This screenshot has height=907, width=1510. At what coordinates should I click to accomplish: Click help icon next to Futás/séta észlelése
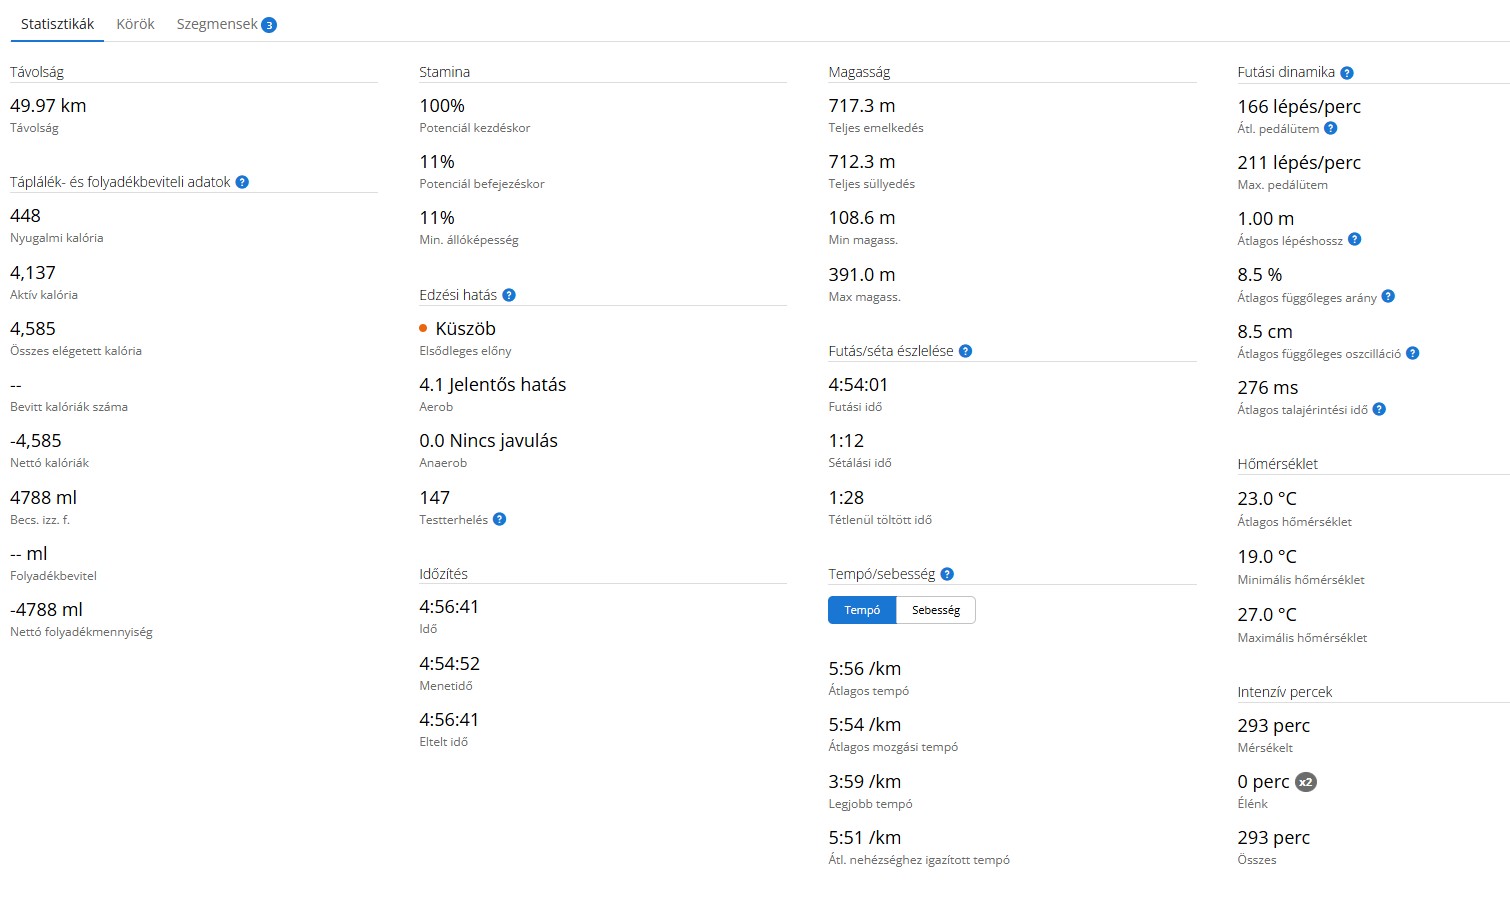[x=965, y=351]
